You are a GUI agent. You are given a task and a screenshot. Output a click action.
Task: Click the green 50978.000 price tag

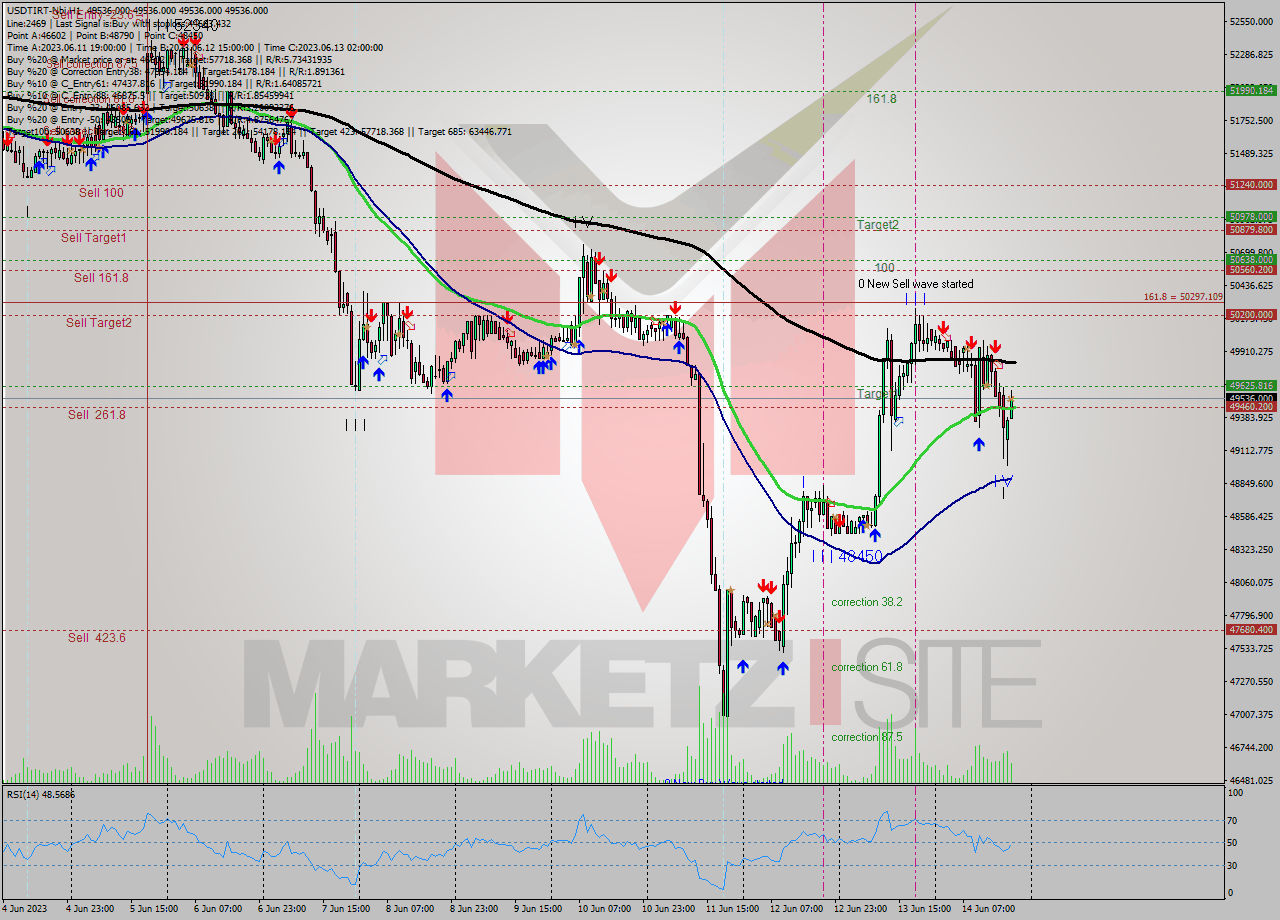point(1251,216)
